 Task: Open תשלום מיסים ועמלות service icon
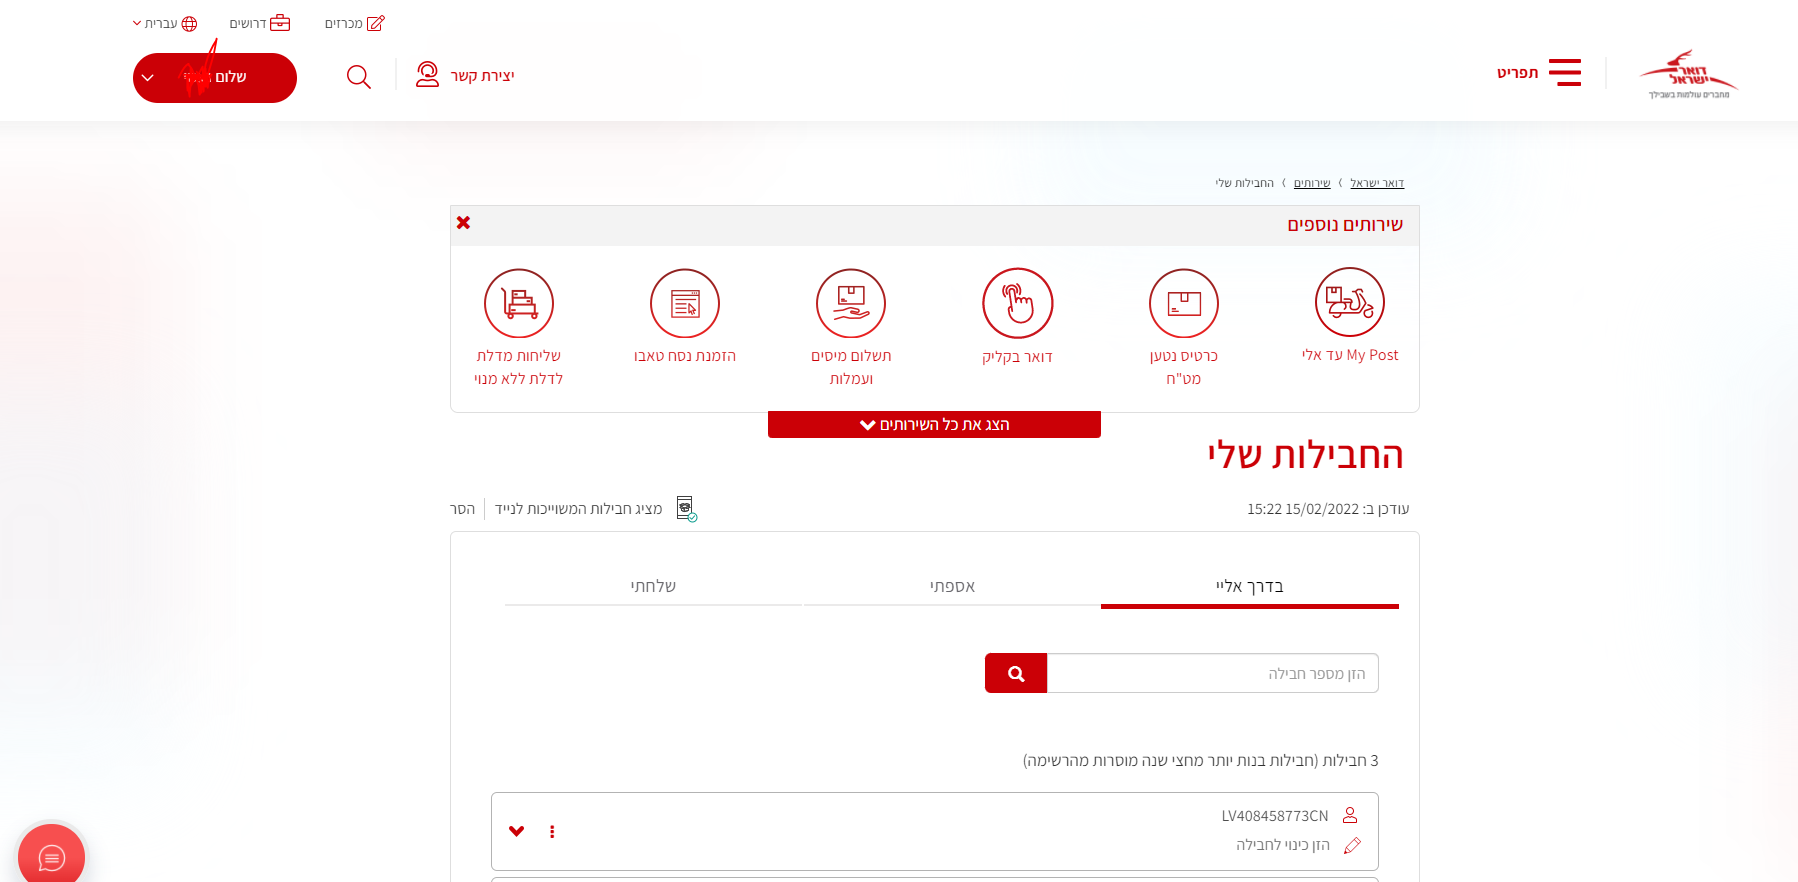coord(851,303)
